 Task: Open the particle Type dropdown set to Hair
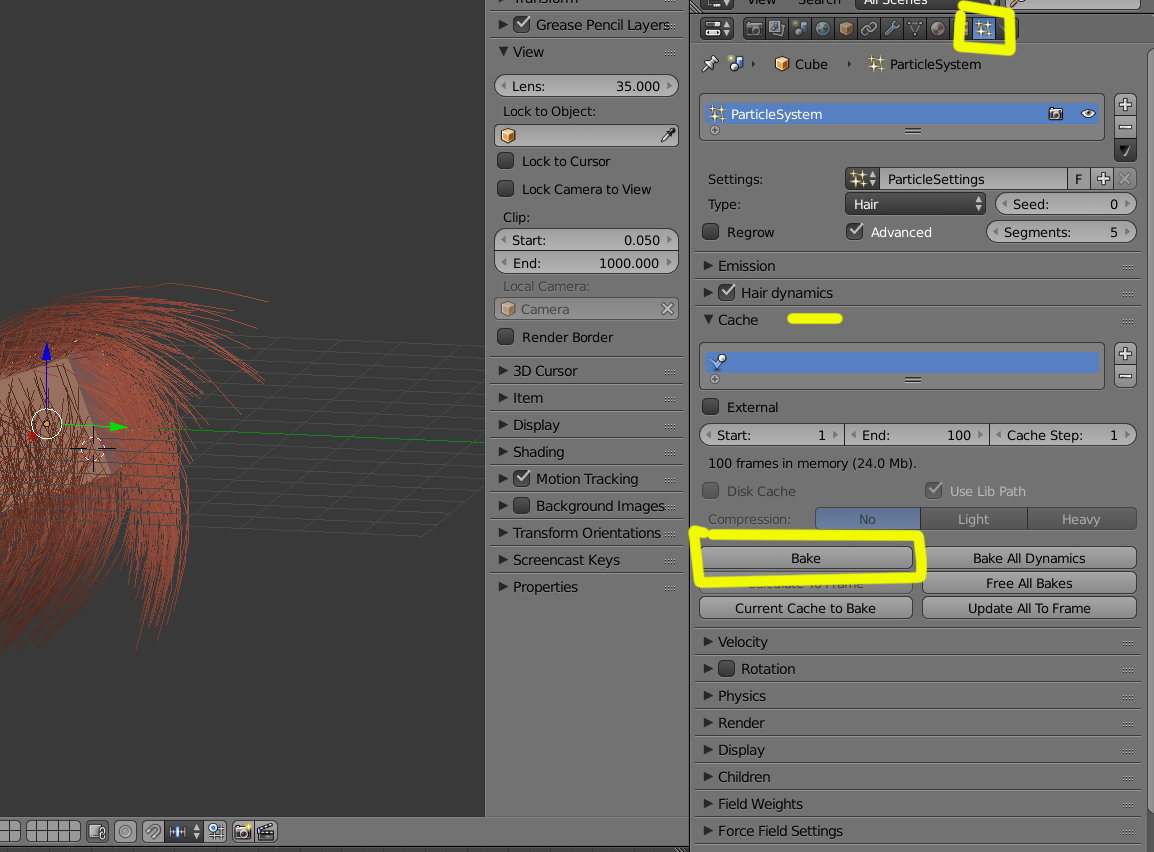click(916, 204)
